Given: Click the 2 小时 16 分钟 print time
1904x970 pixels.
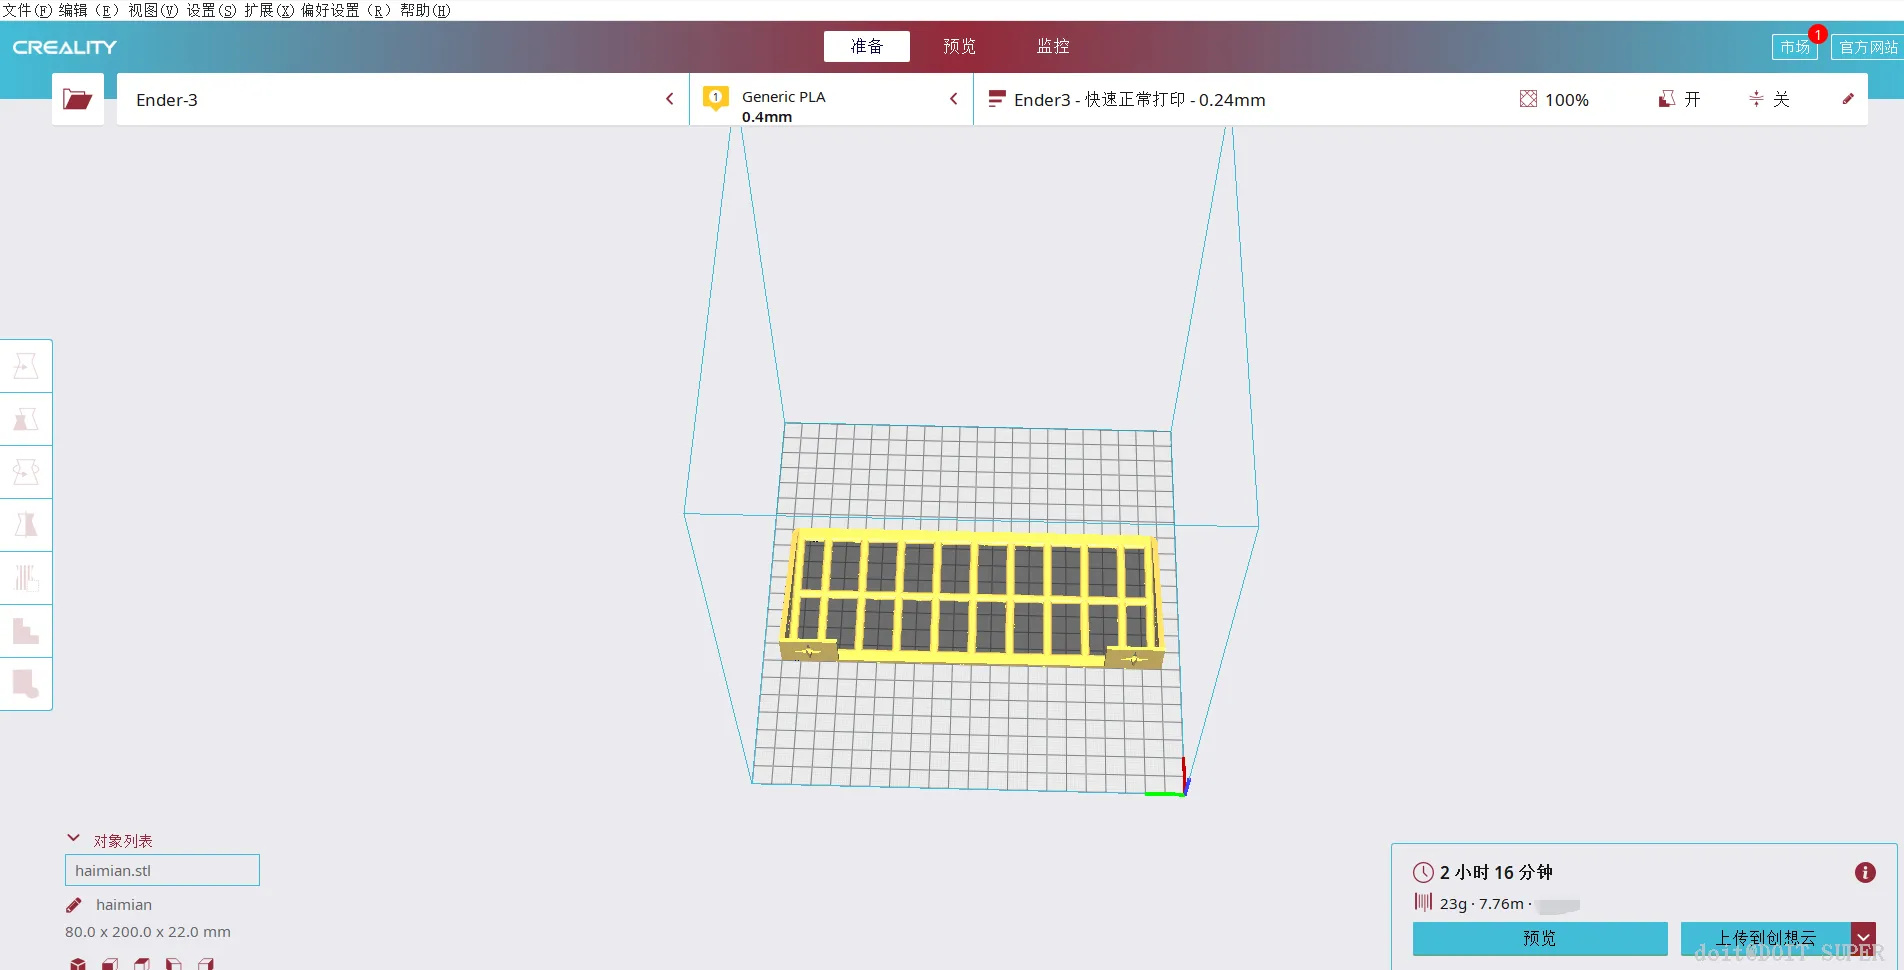Looking at the screenshot, I should 1496,873.
